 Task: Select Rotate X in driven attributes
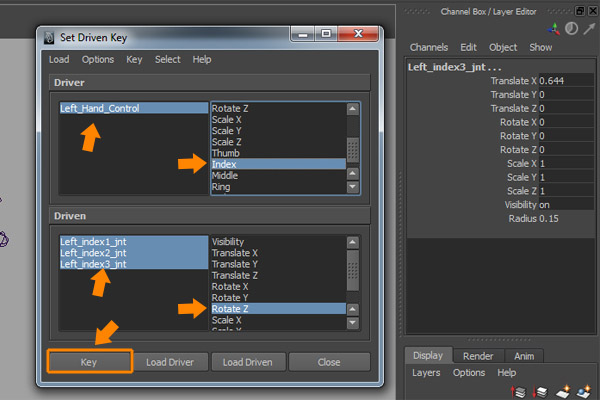click(x=278, y=286)
